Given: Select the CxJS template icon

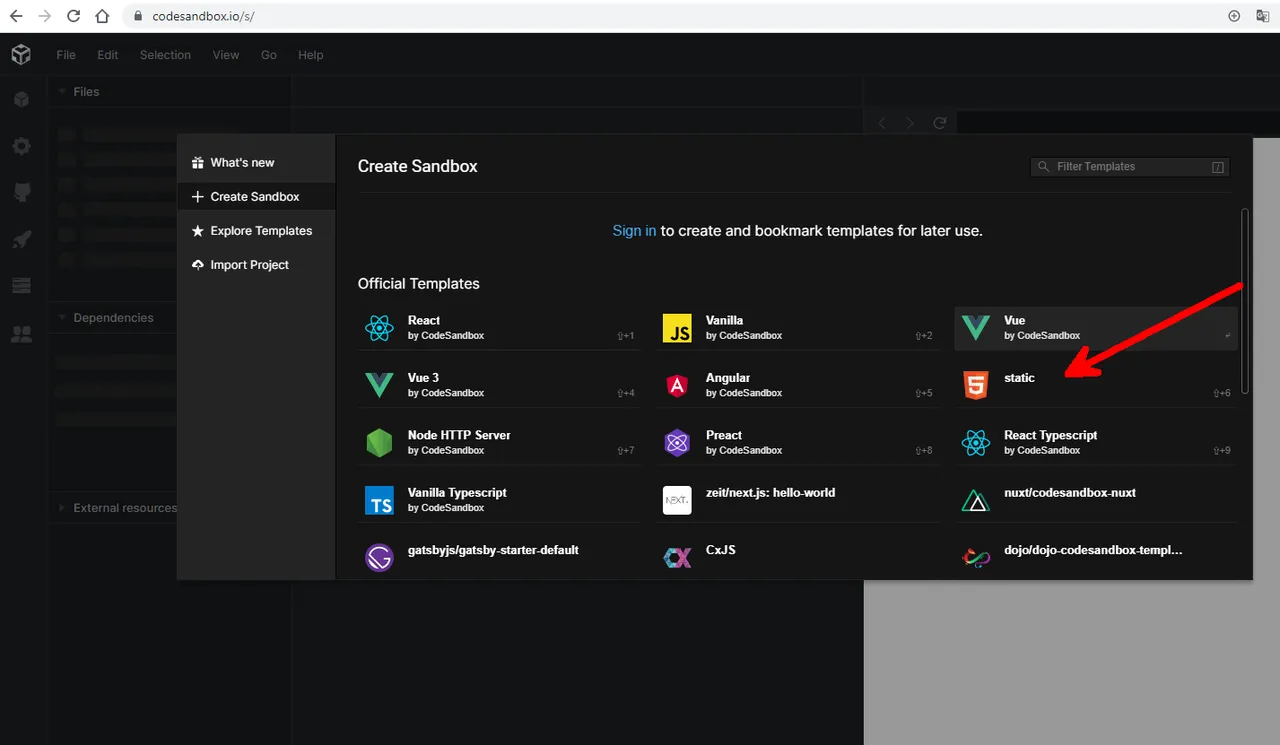Looking at the screenshot, I should [677, 557].
